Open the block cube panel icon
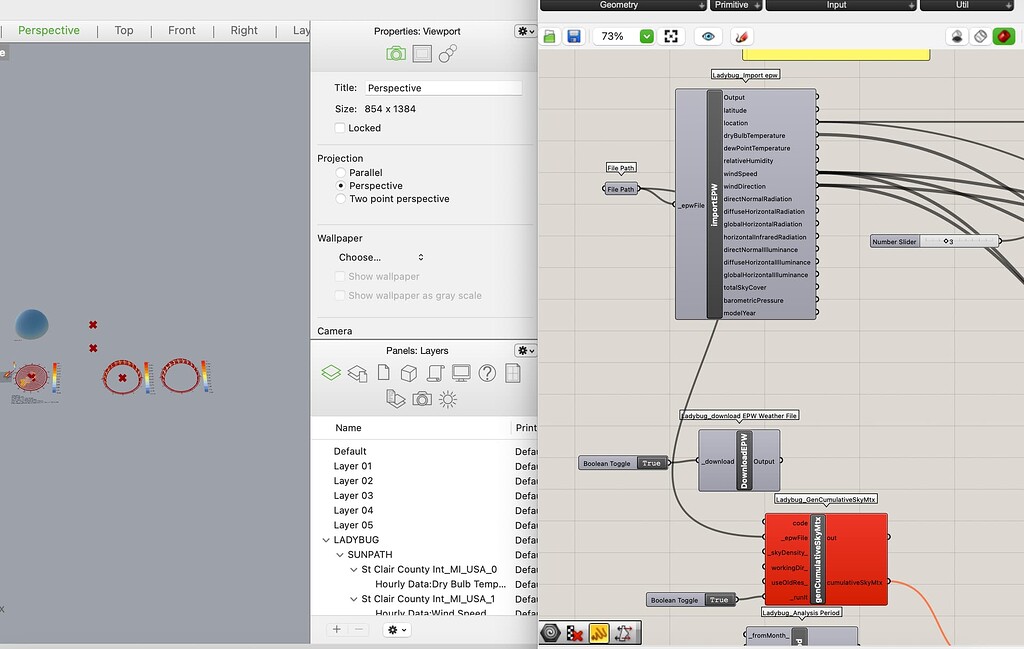Viewport: 1024px width, 649px height. (409, 373)
